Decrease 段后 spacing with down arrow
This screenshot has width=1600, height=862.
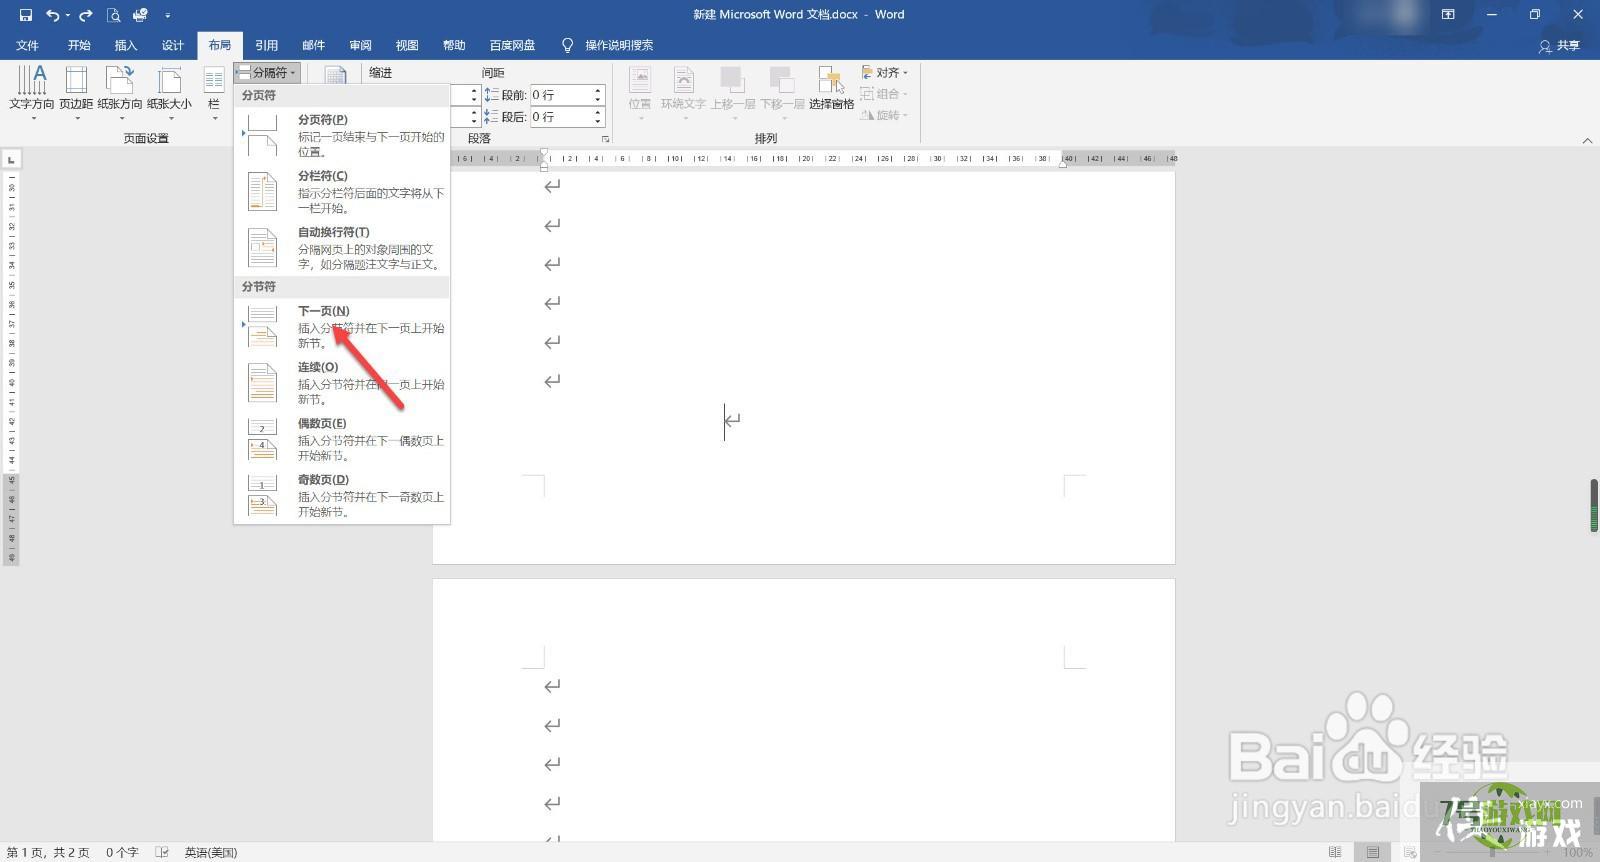tap(598, 122)
